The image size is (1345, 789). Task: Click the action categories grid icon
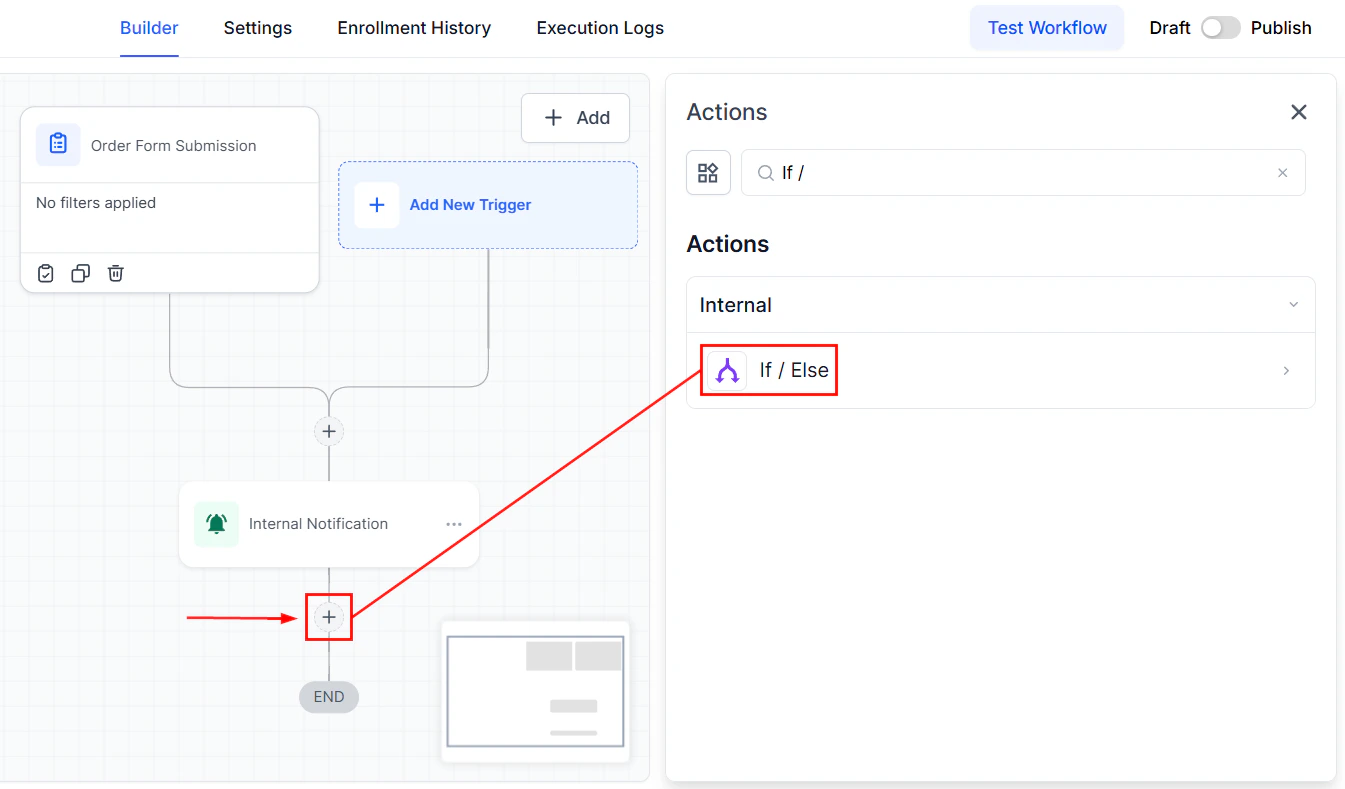708,173
